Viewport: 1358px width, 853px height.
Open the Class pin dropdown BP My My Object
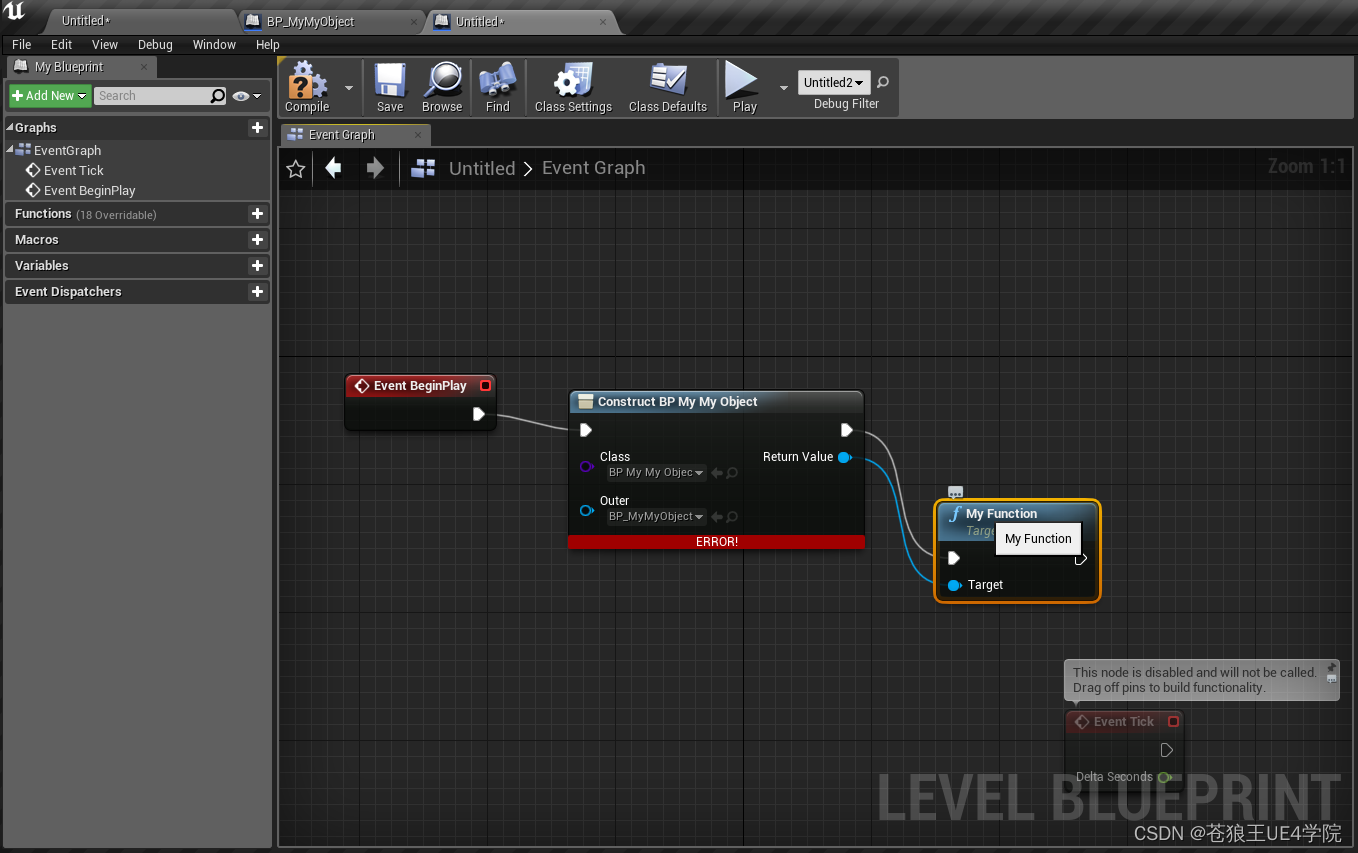coord(656,473)
